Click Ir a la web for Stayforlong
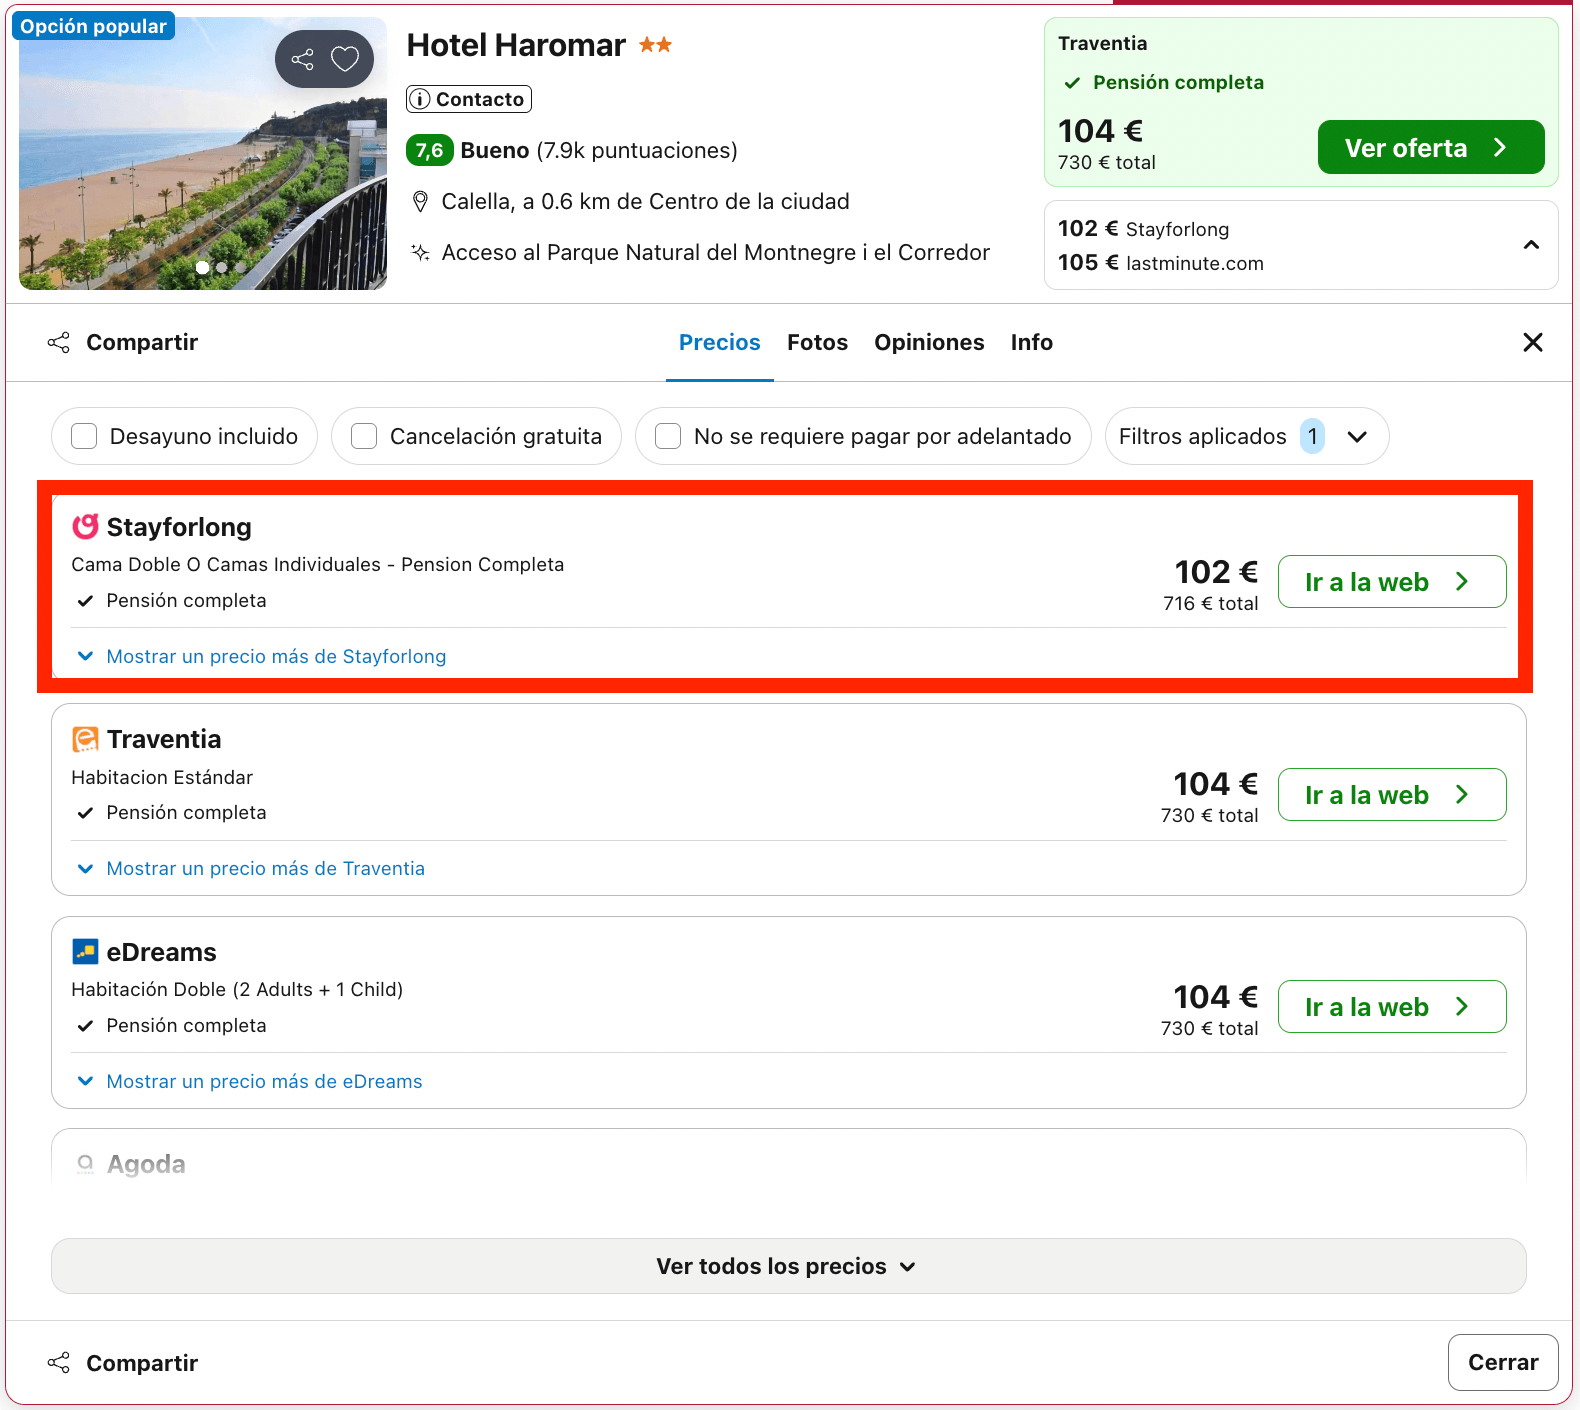This screenshot has height=1410, width=1580. (1392, 582)
